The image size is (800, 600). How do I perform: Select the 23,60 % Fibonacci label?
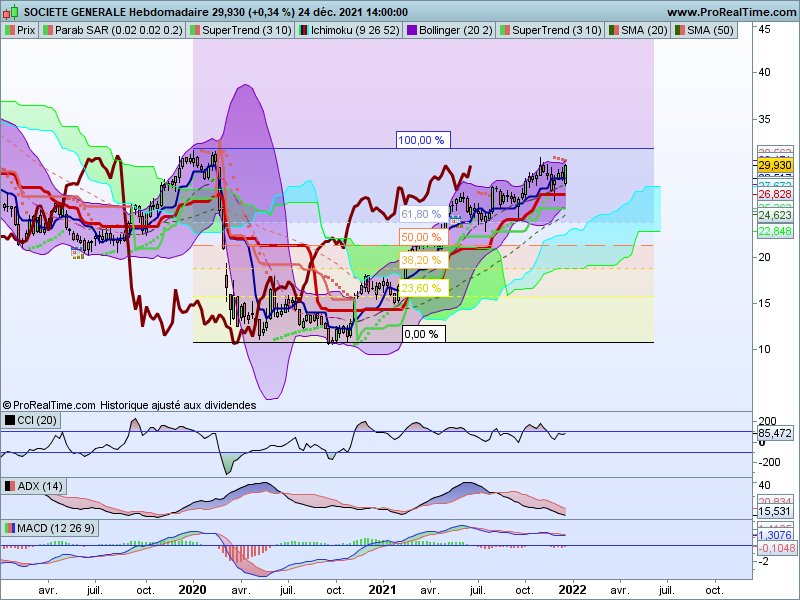click(x=423, y=288)
